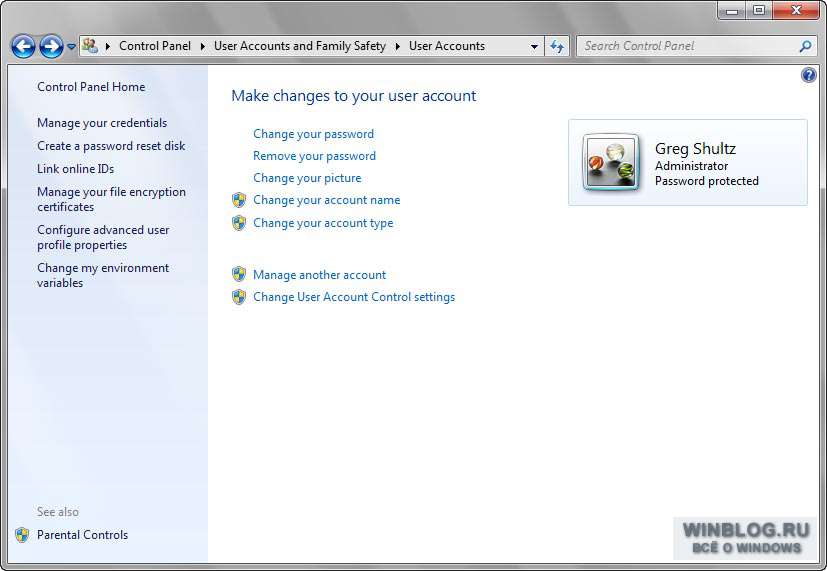Image resolution: width=827 pixels, height=571 pixels.
Task: Minimize the User Accounts window
Action: 732,11
